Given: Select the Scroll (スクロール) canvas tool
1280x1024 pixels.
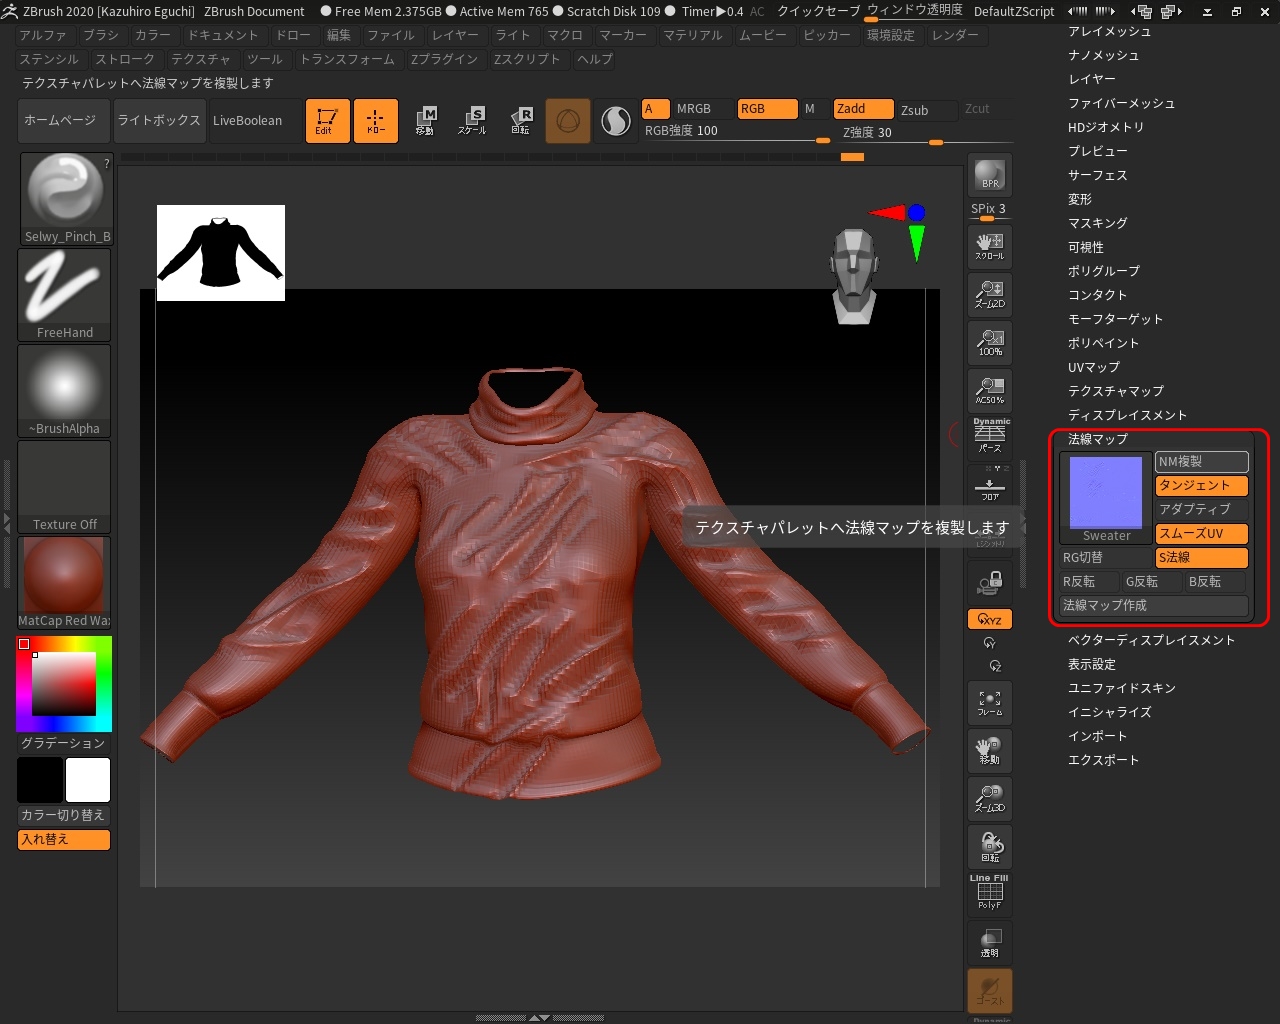Looking at the screenshot, I should [x=990, y=246].
